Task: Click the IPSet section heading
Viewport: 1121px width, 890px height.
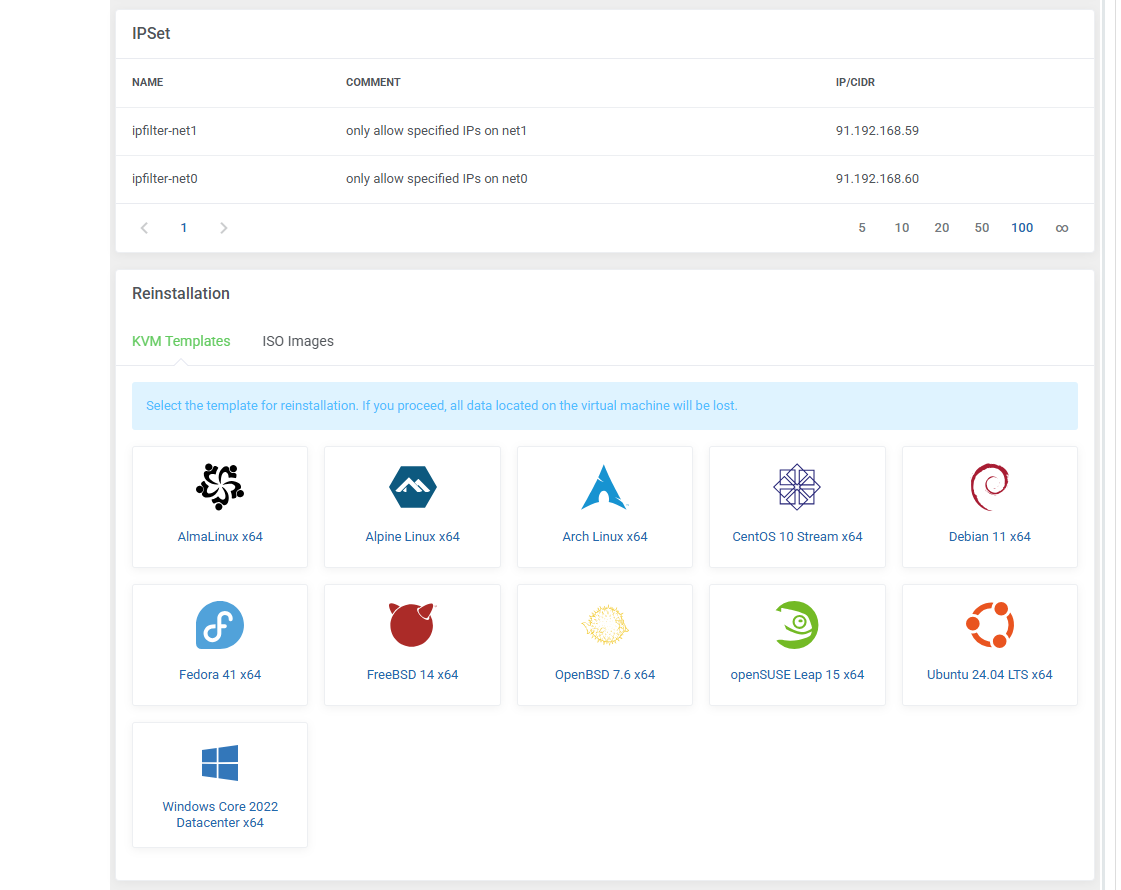Action: pyautogui.click(x=151, y=34)
